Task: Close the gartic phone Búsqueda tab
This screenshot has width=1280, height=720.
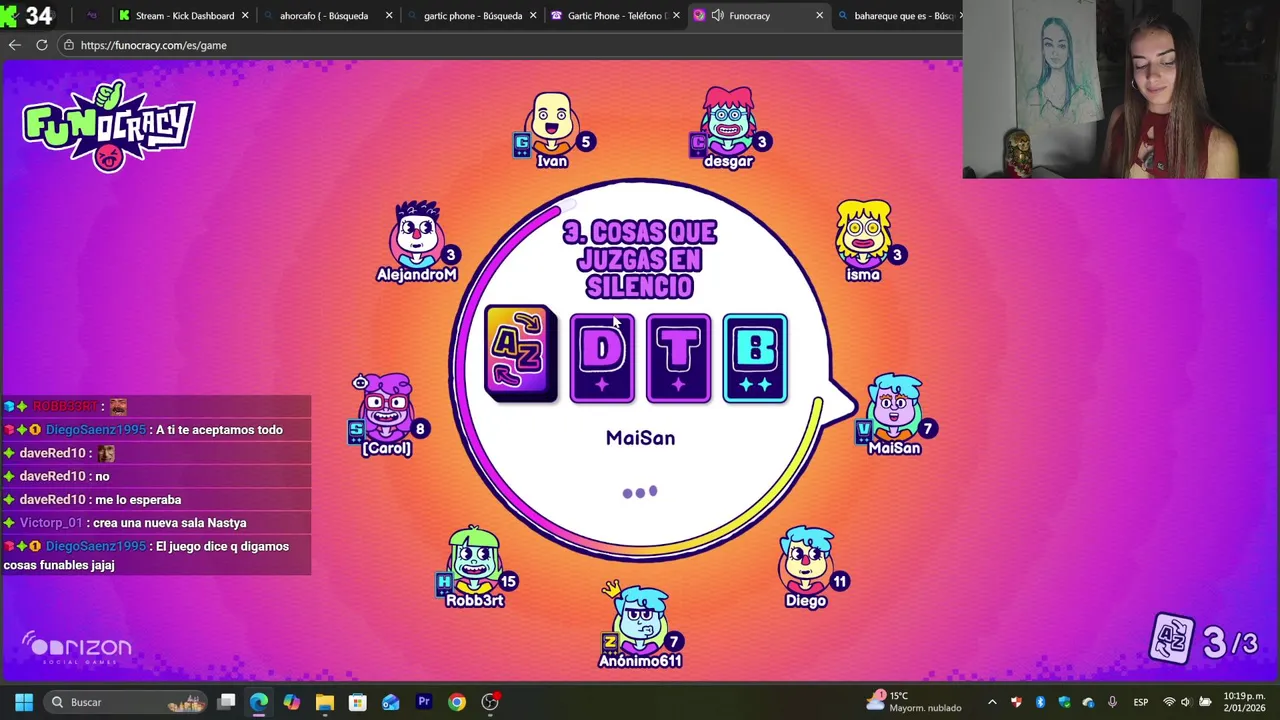Action: (533, 15)
